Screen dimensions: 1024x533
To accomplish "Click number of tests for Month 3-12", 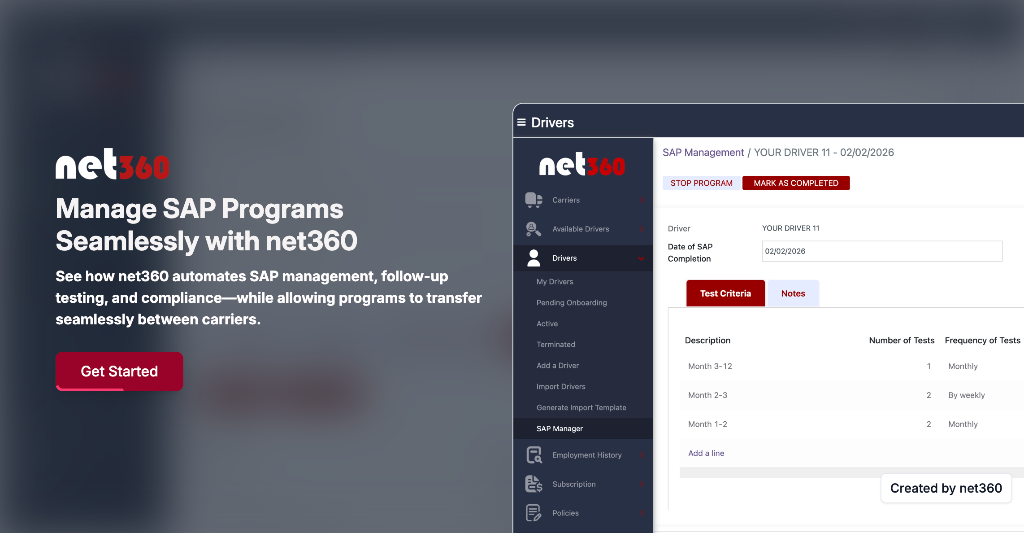I will point(929,366).
